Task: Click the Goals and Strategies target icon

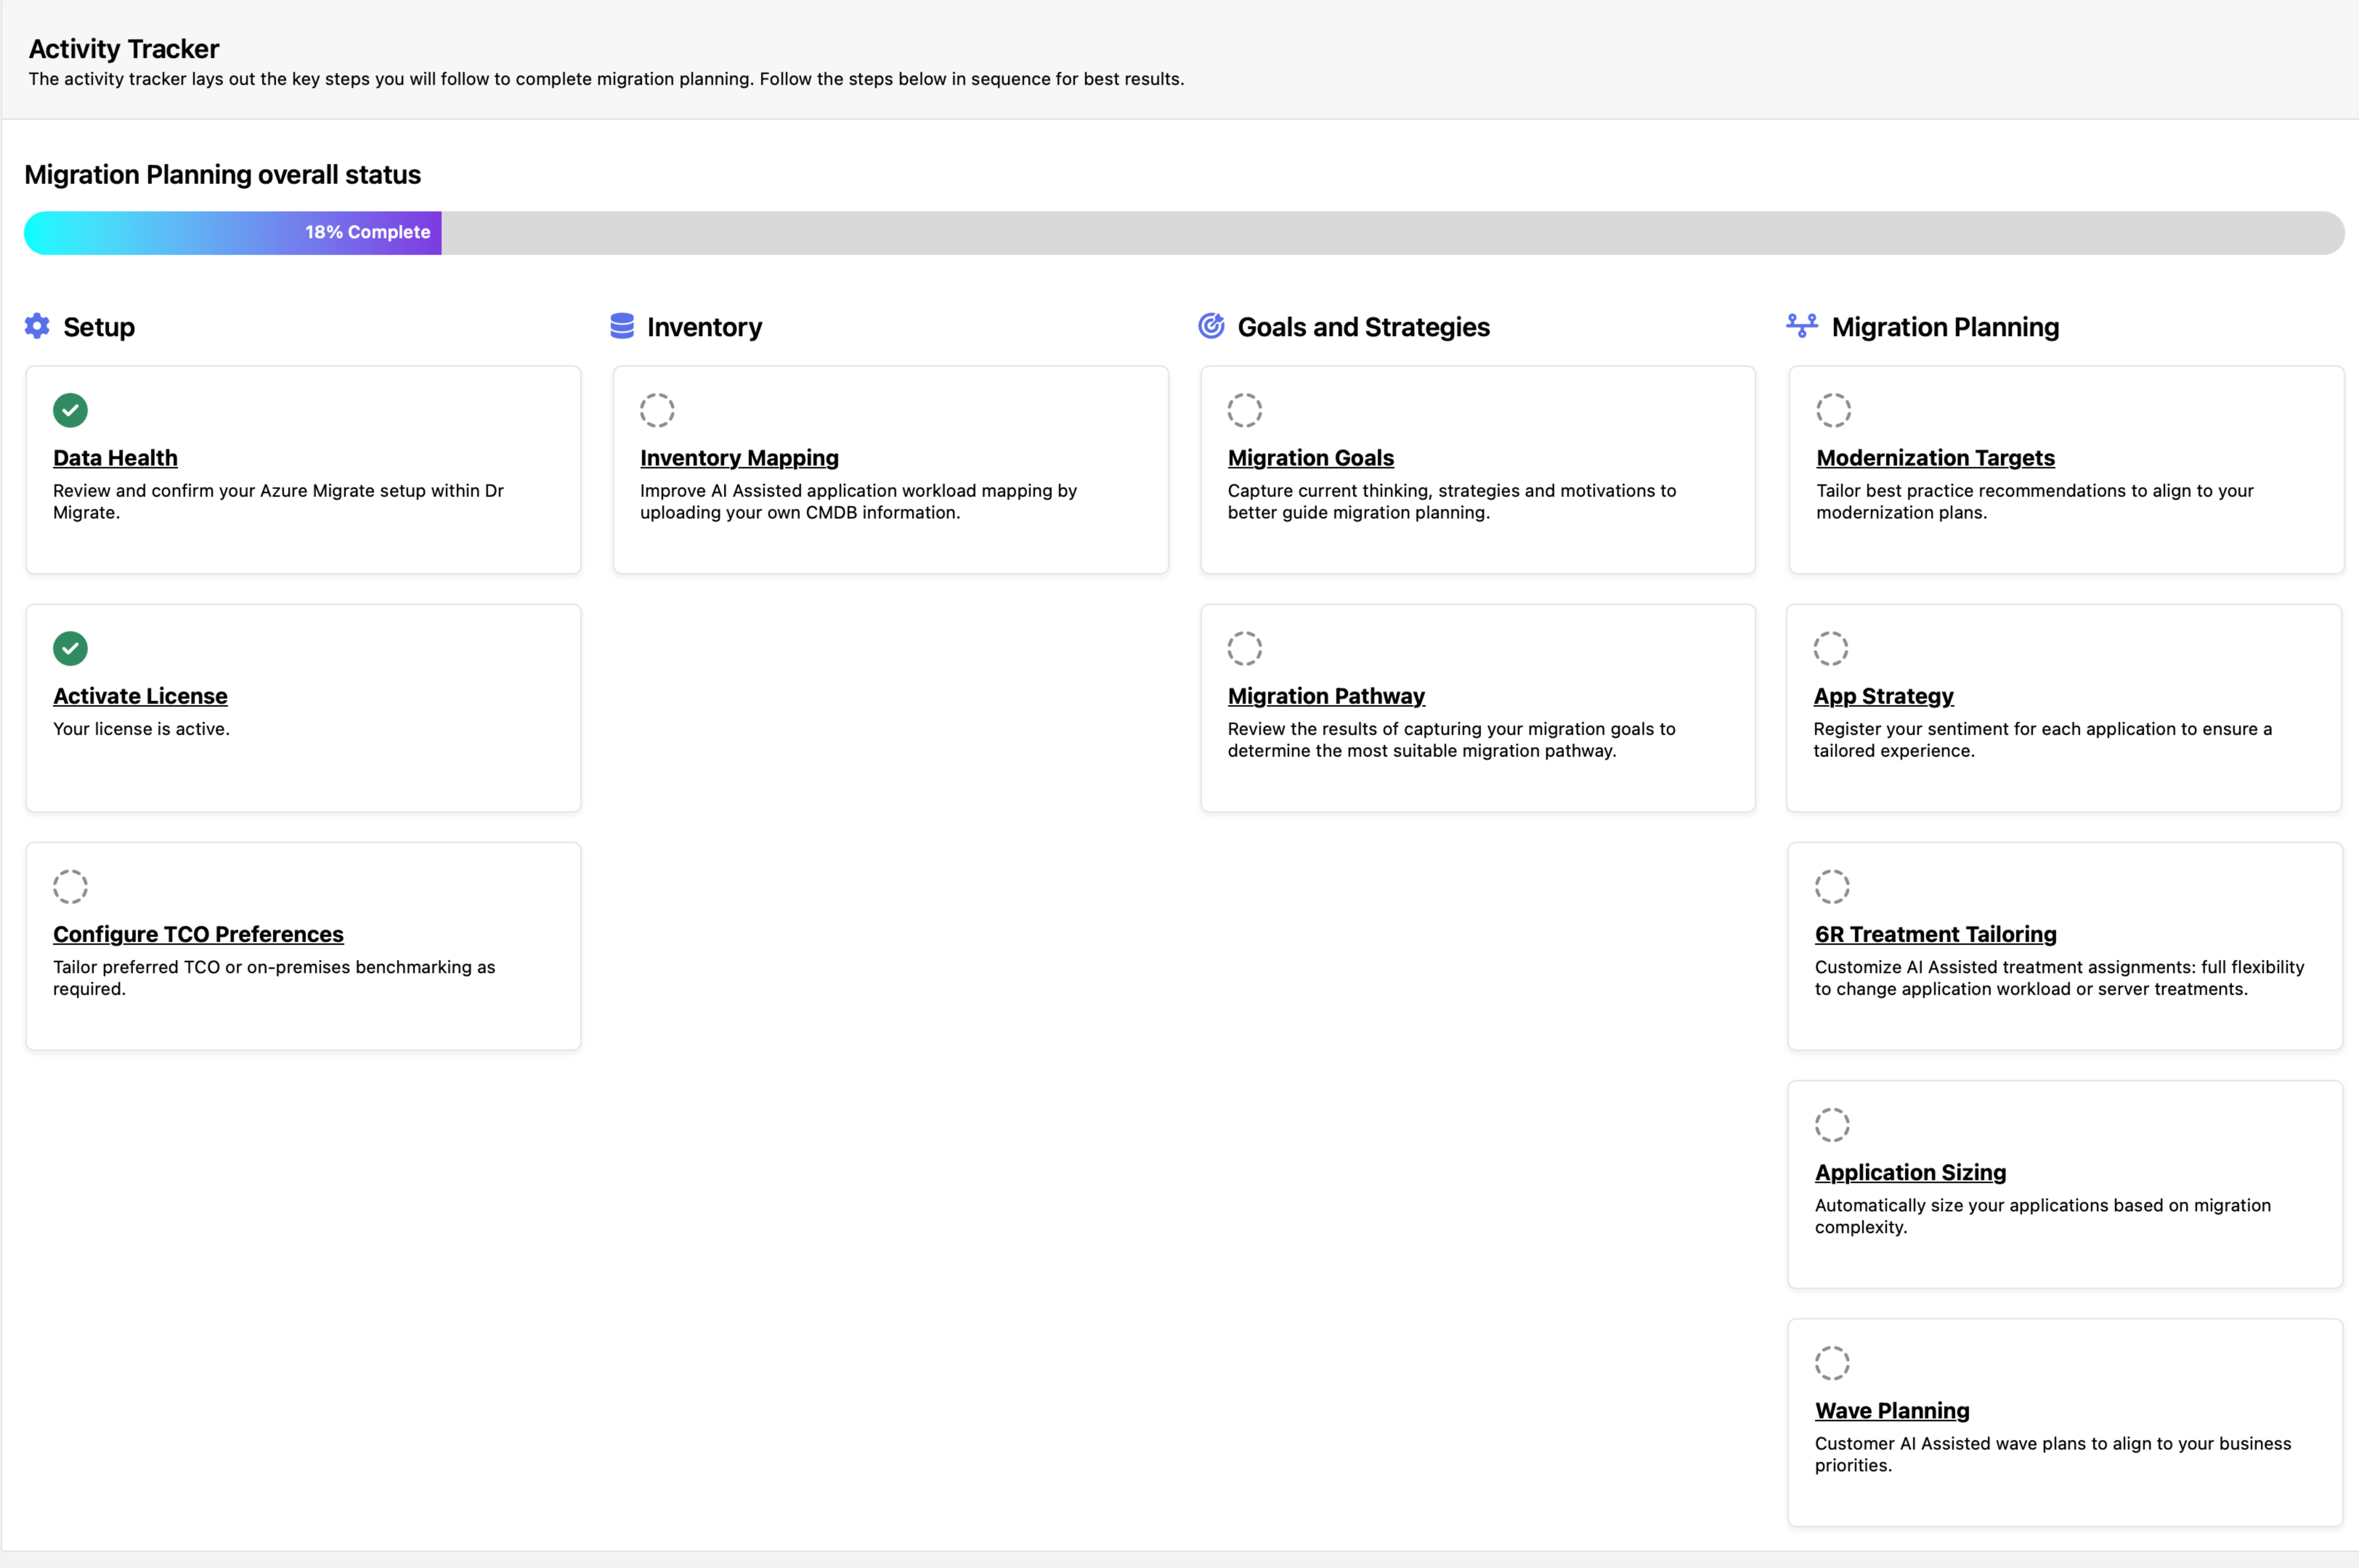Action: tap(1211, 326)
